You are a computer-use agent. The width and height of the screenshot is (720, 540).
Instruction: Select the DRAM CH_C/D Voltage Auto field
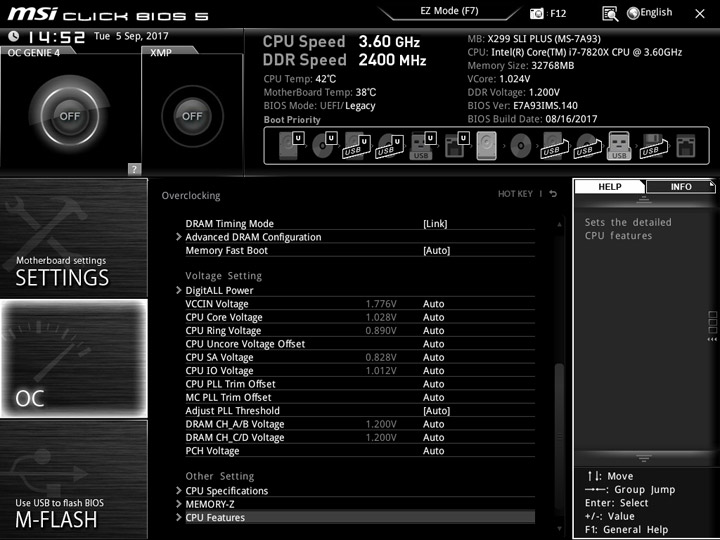pos(433,437)
